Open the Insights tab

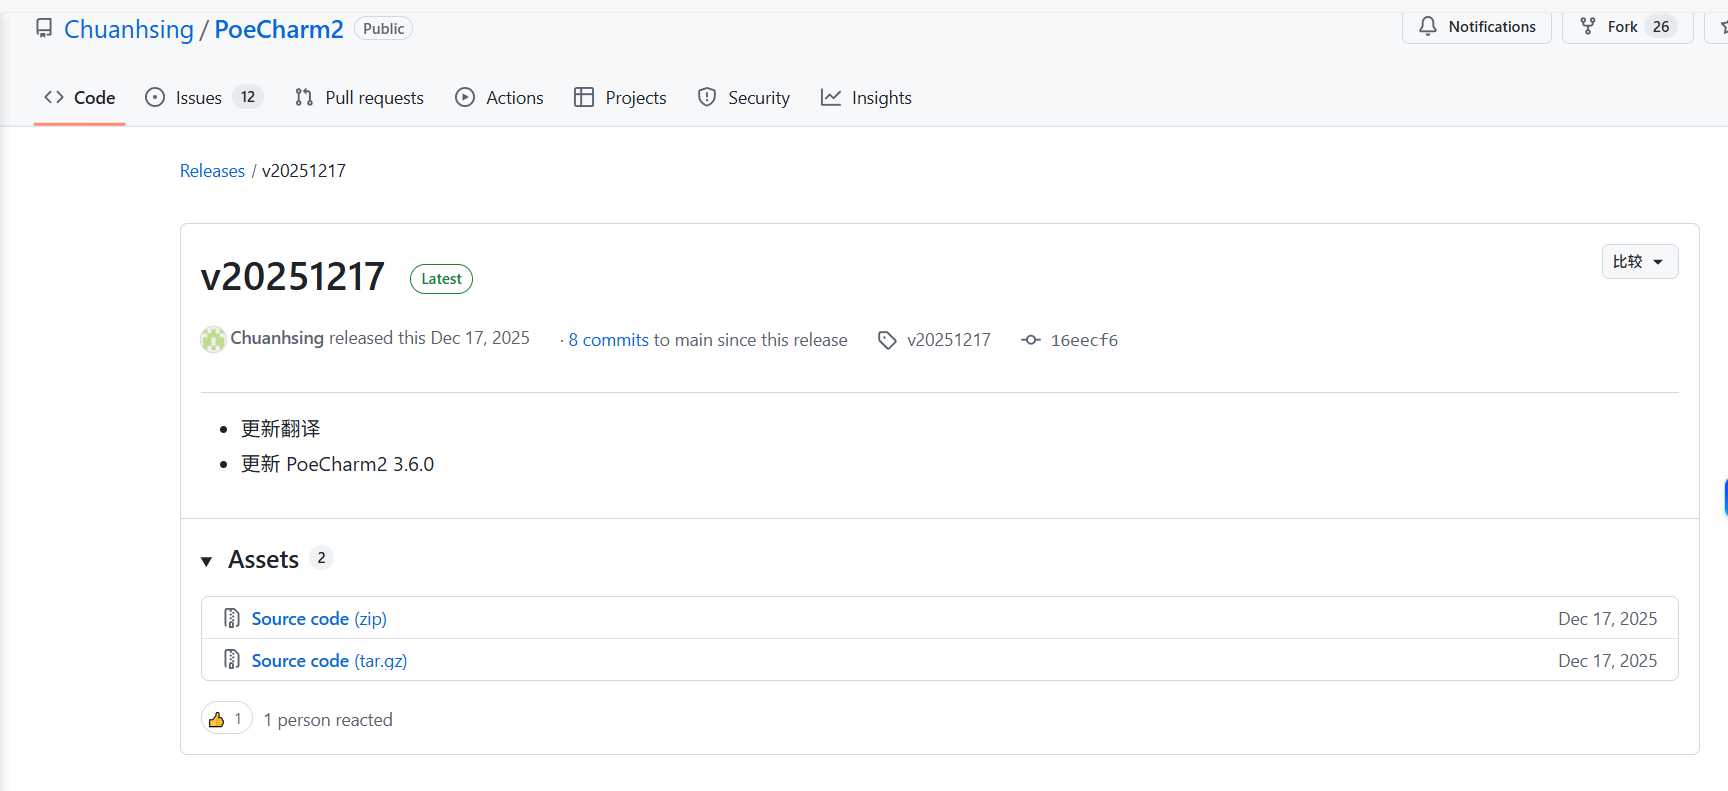coord(866,97)
